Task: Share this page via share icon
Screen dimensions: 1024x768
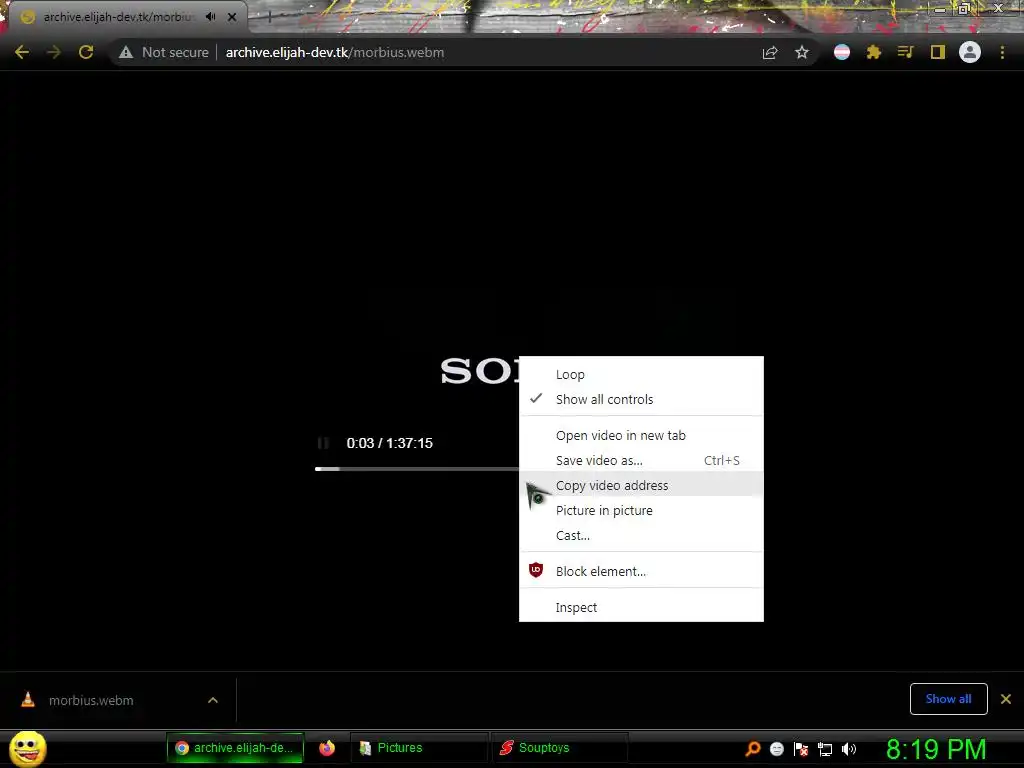Action: (770, 52)
